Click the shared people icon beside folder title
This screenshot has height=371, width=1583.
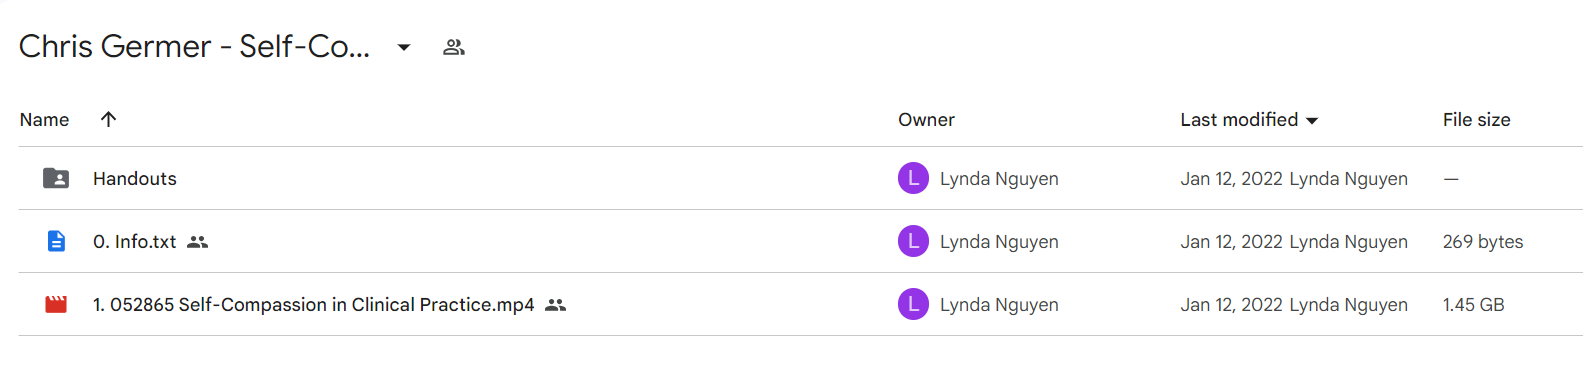point(454,47)
